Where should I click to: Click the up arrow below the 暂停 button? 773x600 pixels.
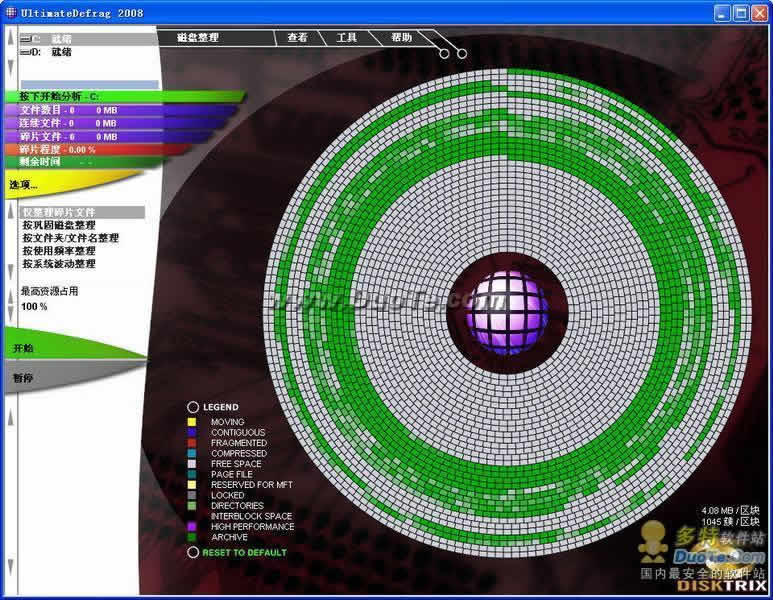coord(10,417)
